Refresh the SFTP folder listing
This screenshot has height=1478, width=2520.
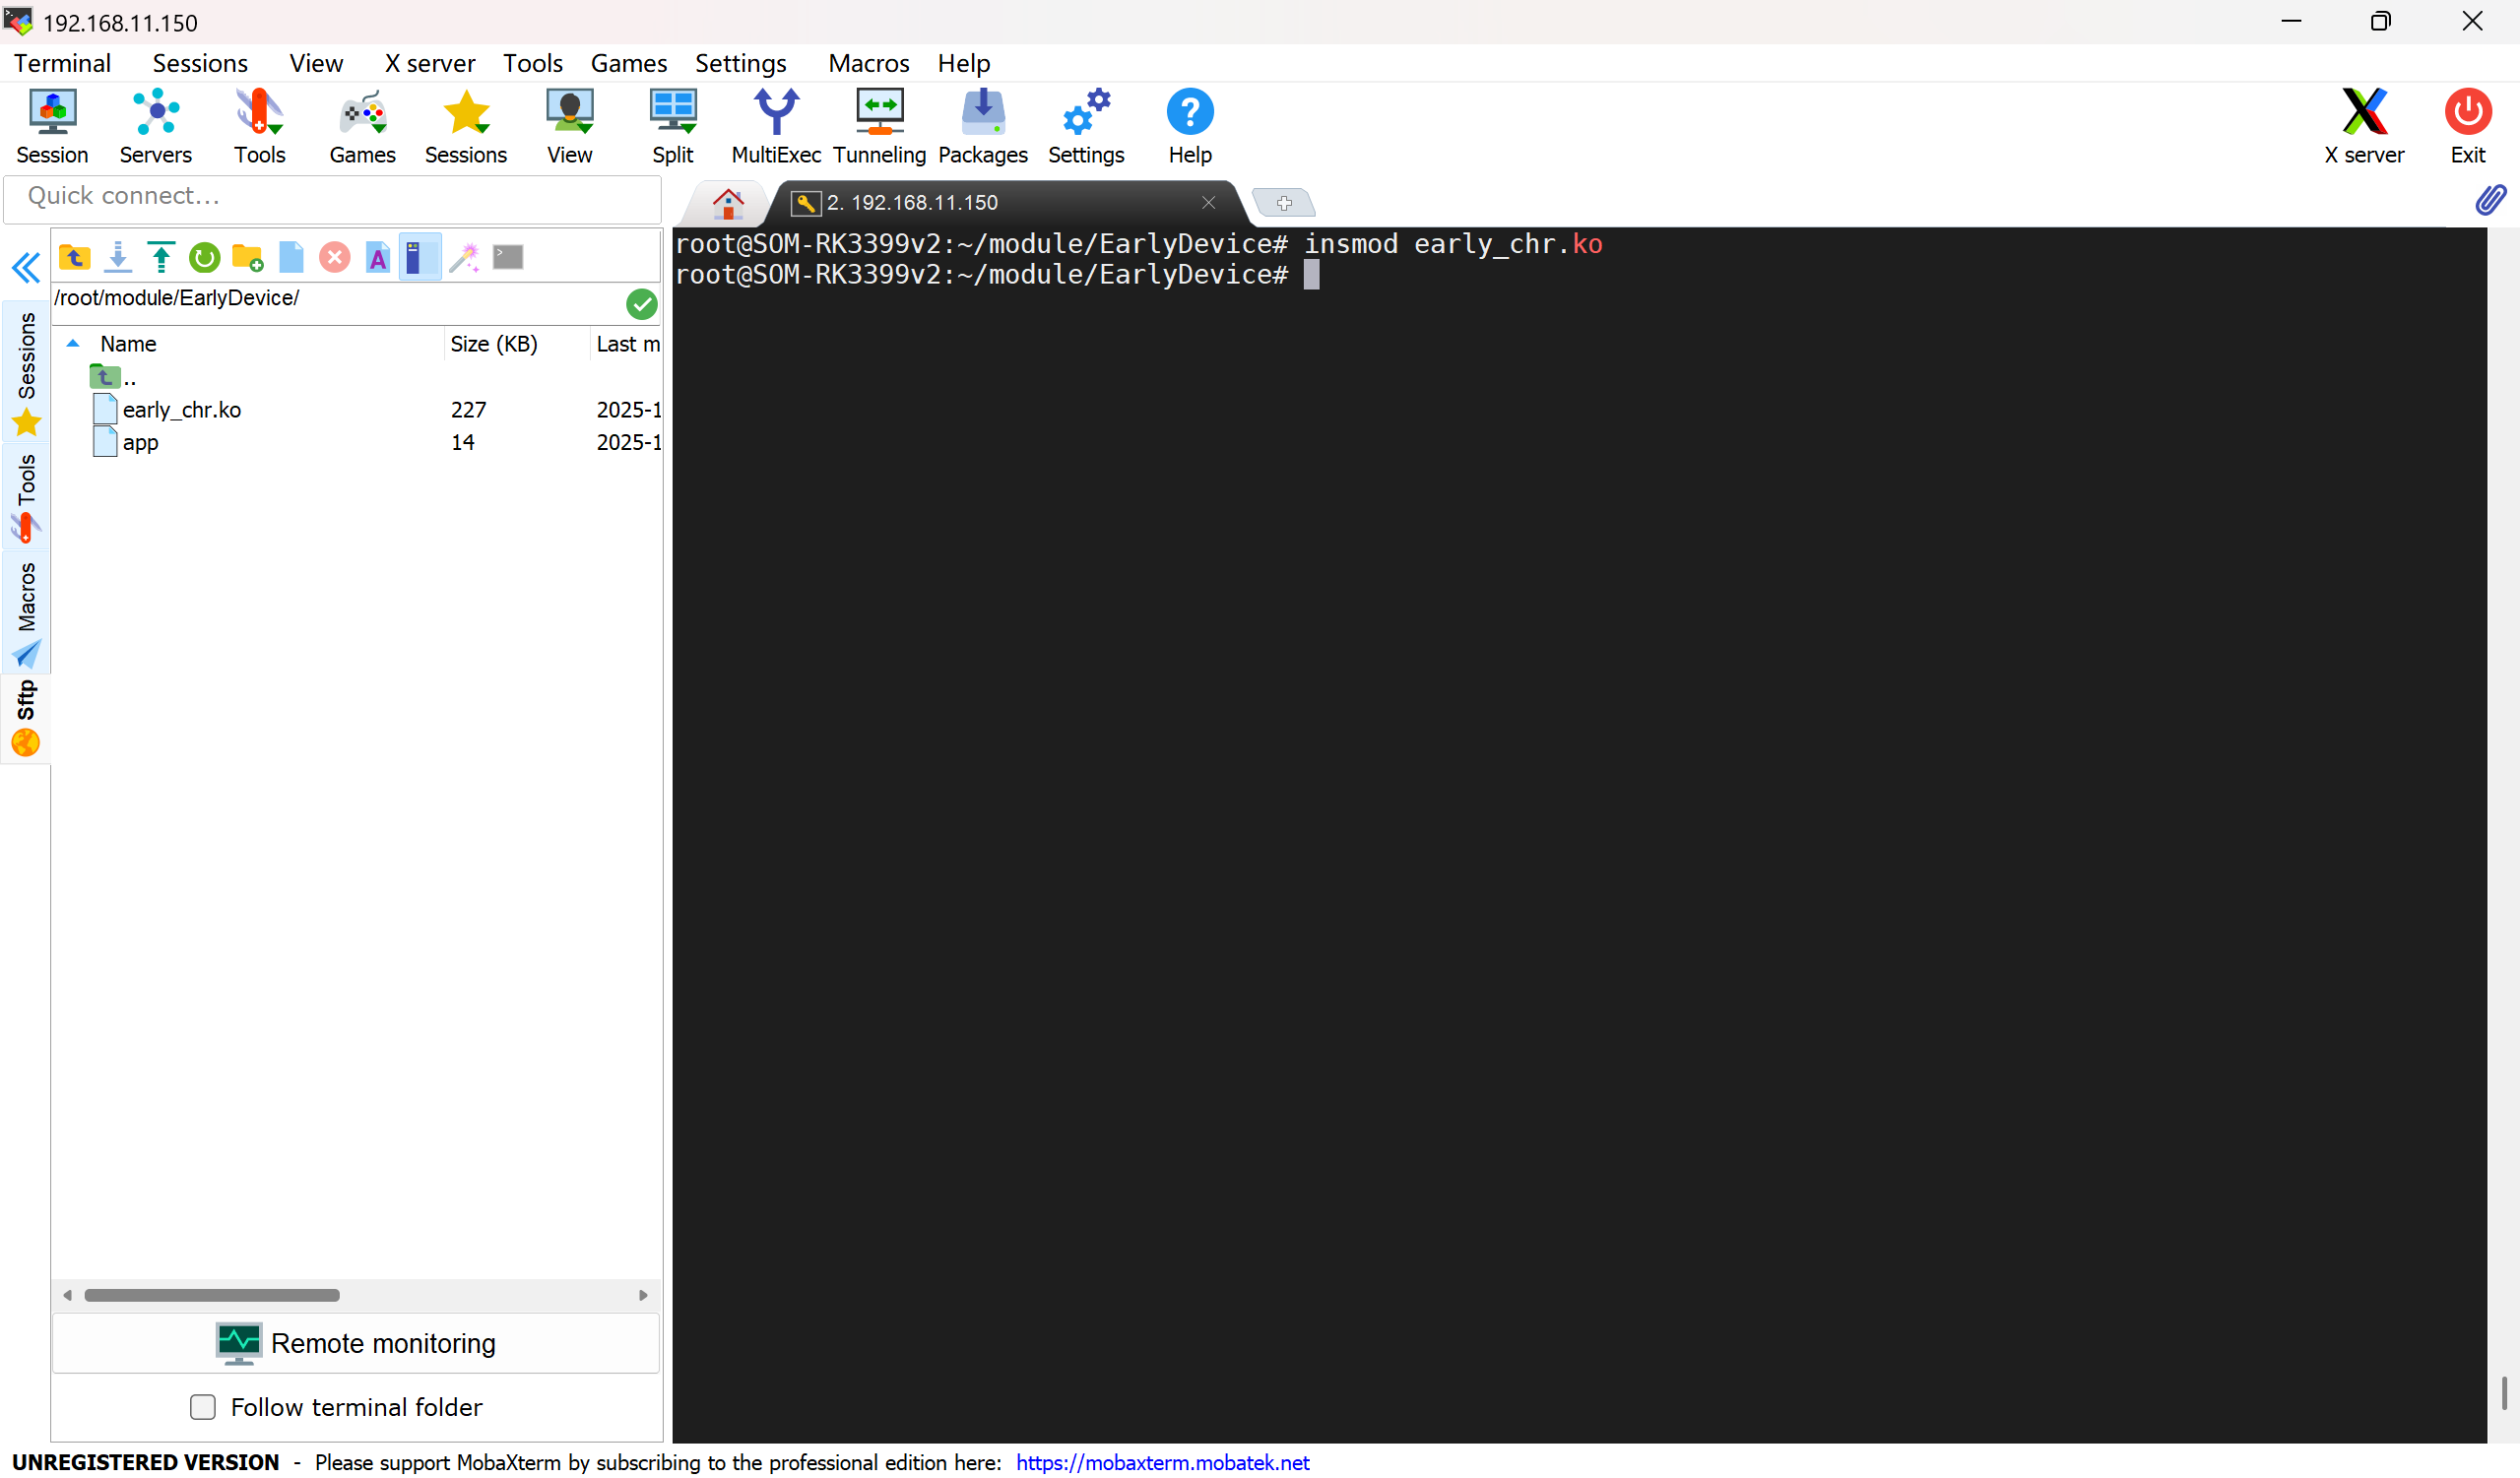pos(204,258)
